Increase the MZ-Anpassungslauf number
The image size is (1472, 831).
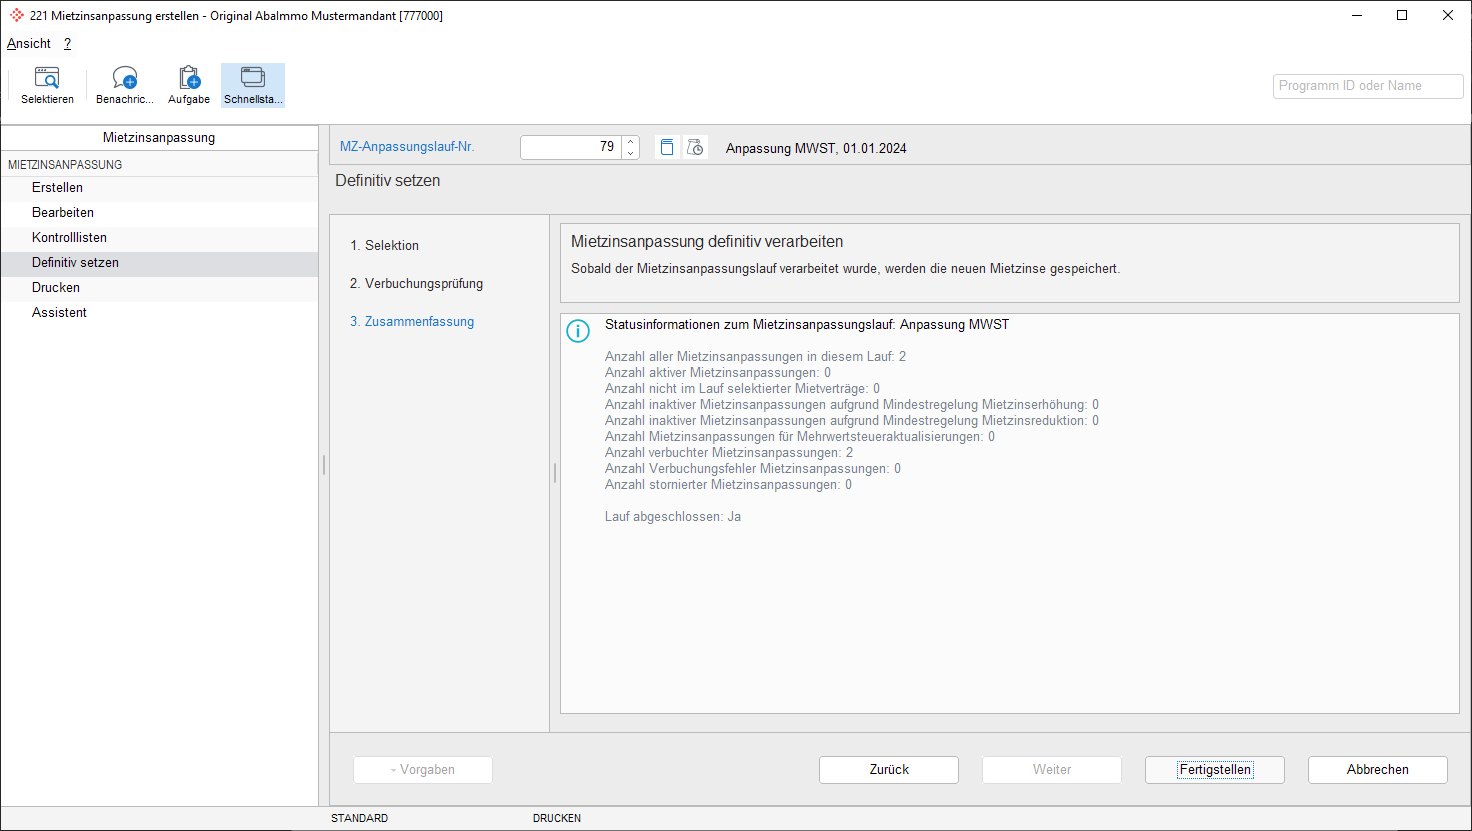pyautogui.click(x=630, y=141)
